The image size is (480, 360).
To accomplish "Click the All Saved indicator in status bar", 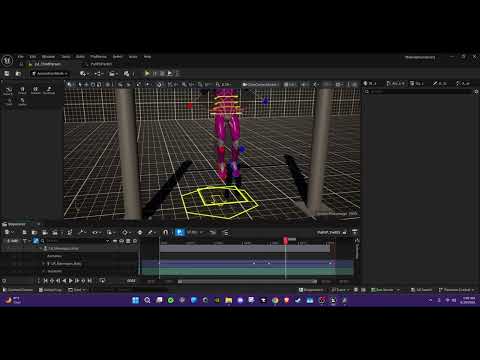I will (422, 290).
